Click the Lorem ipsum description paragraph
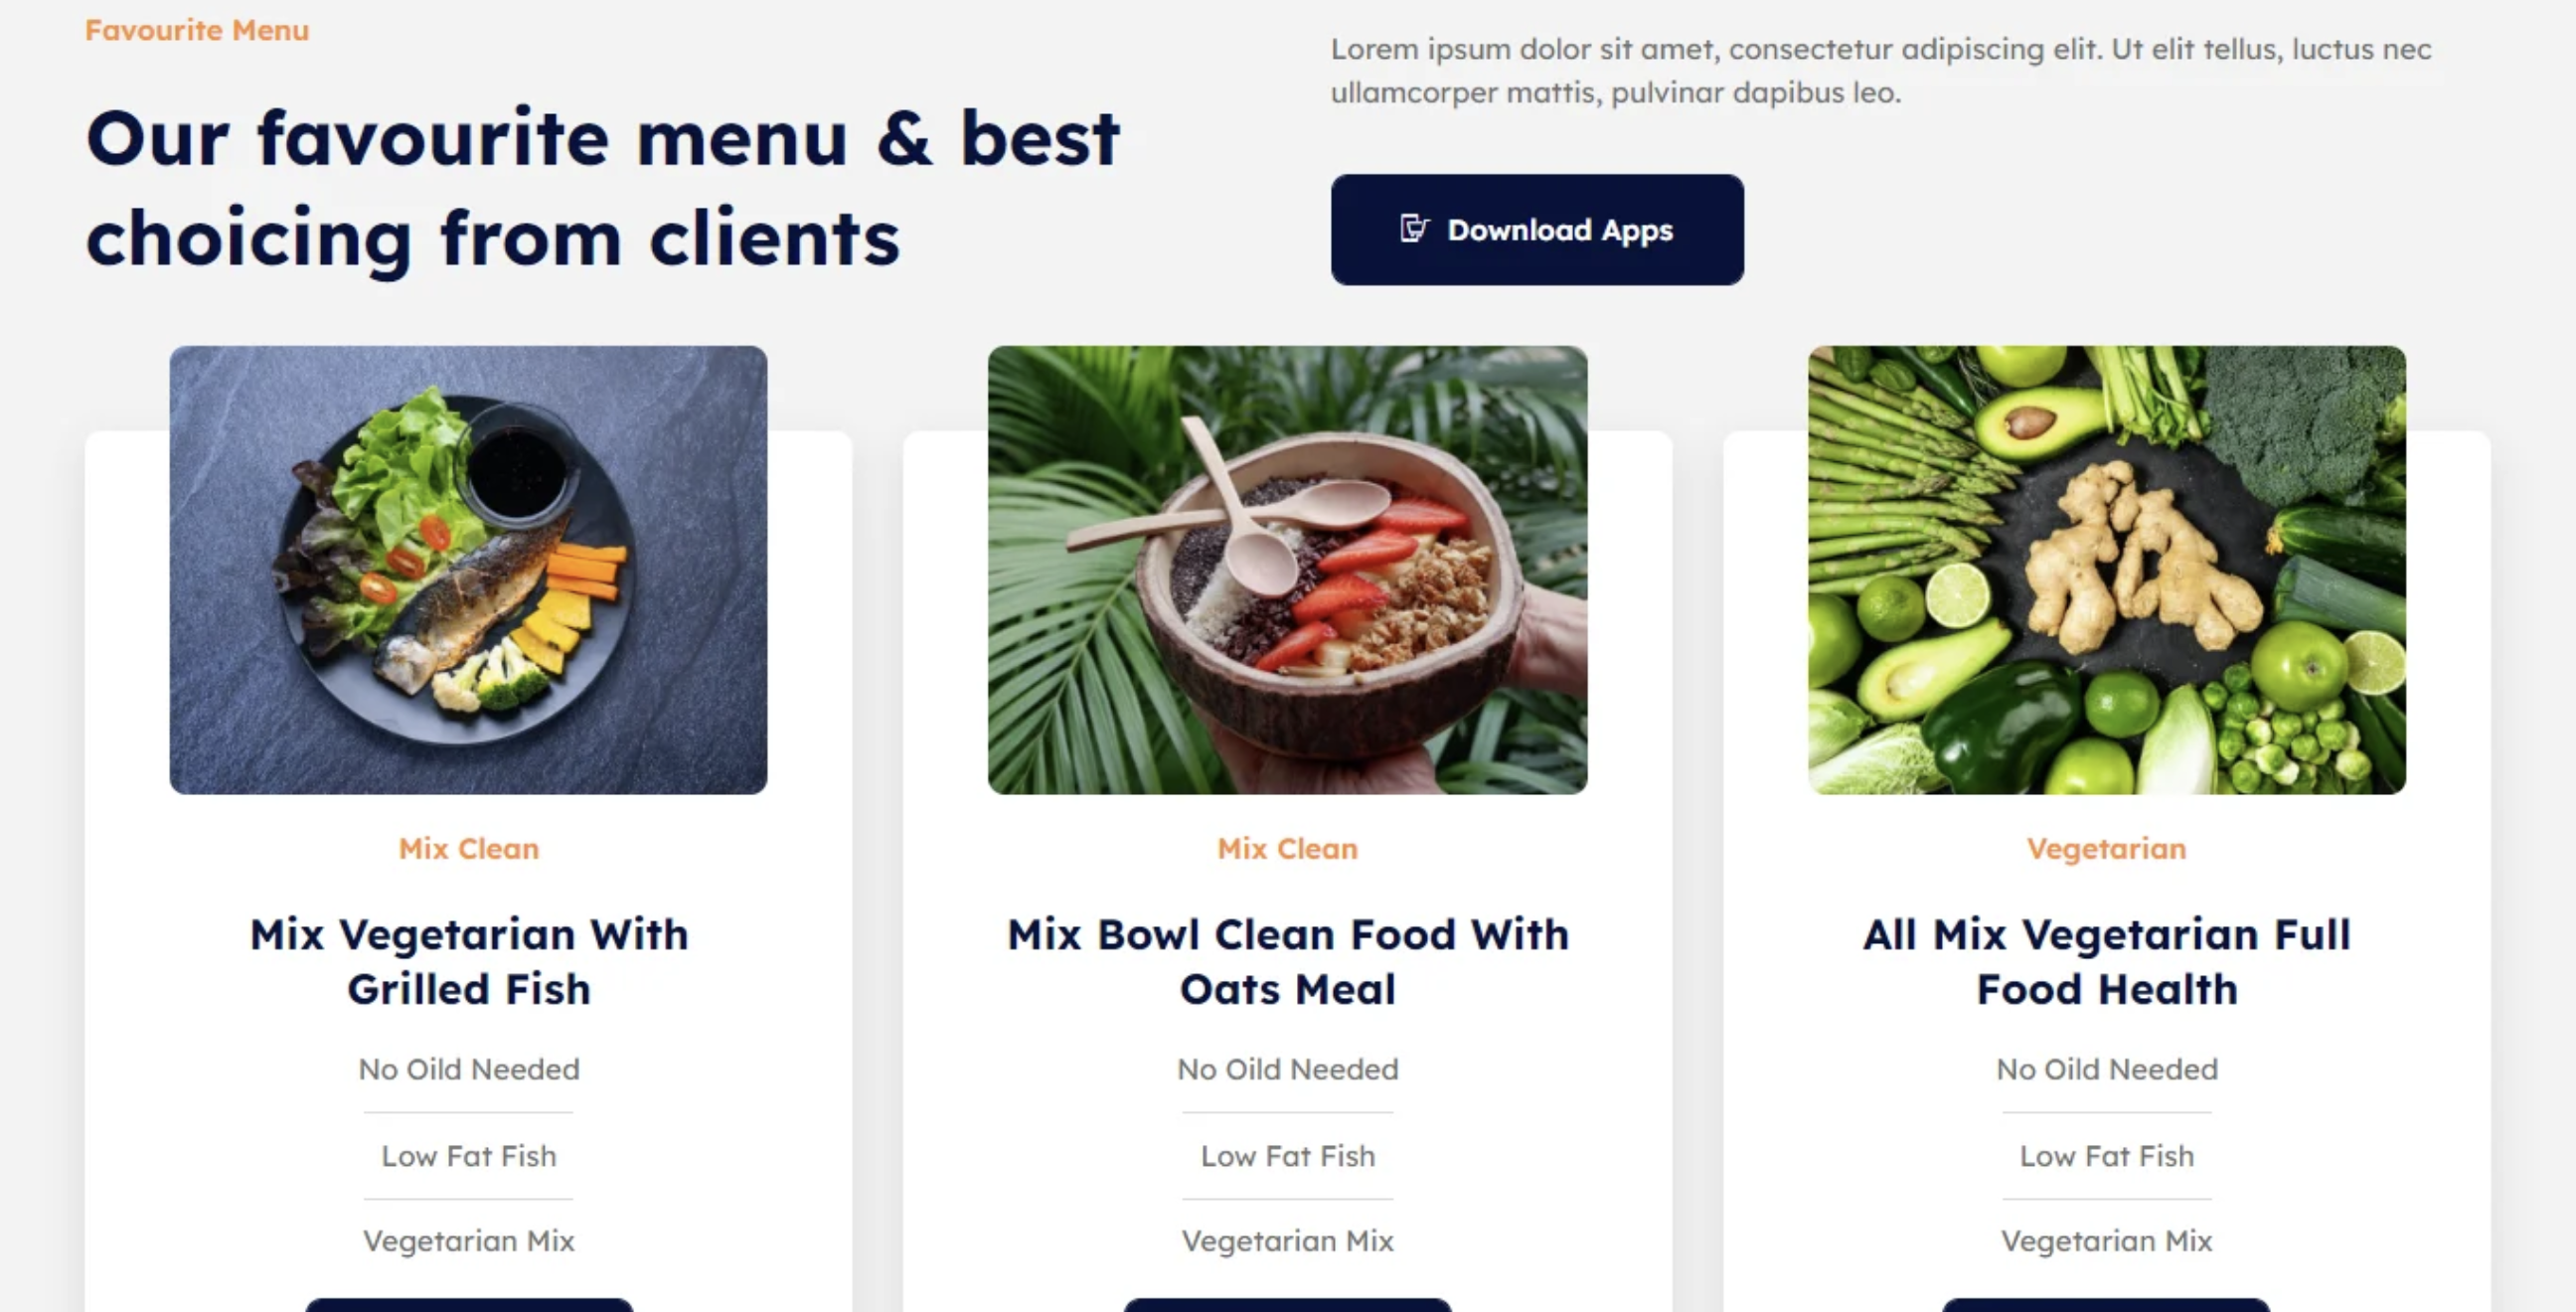The width and height of the screenshot is (2576, 1312). click(1881, 70)
